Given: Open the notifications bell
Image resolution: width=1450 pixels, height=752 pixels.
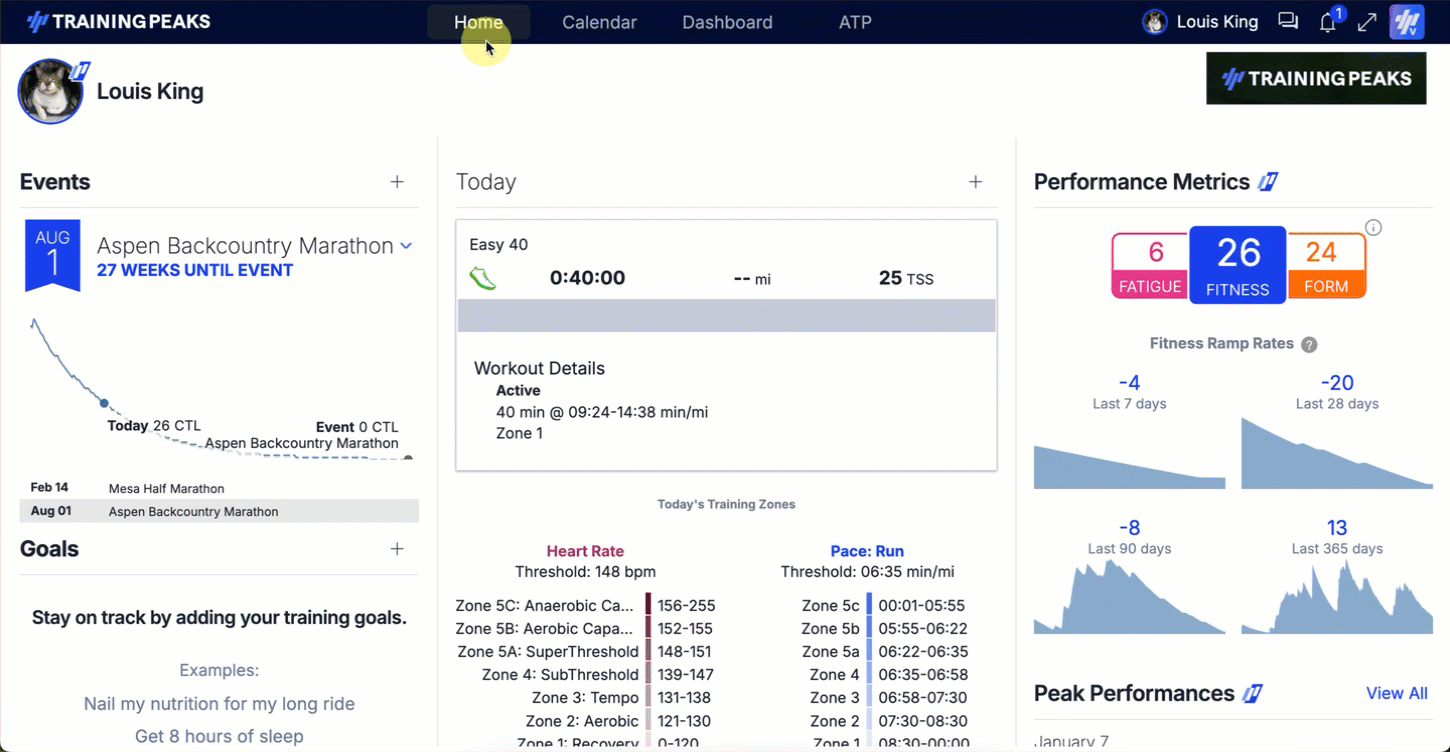Looking at the screenshot, I should (1328, 22).
